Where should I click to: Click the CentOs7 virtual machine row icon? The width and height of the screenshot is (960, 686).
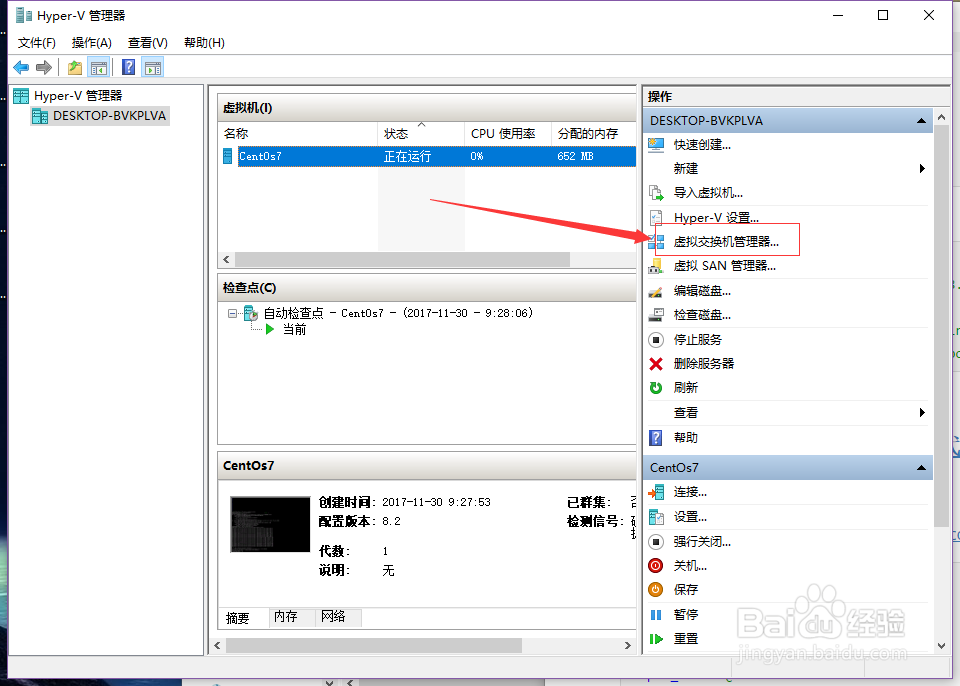[228, 156]
